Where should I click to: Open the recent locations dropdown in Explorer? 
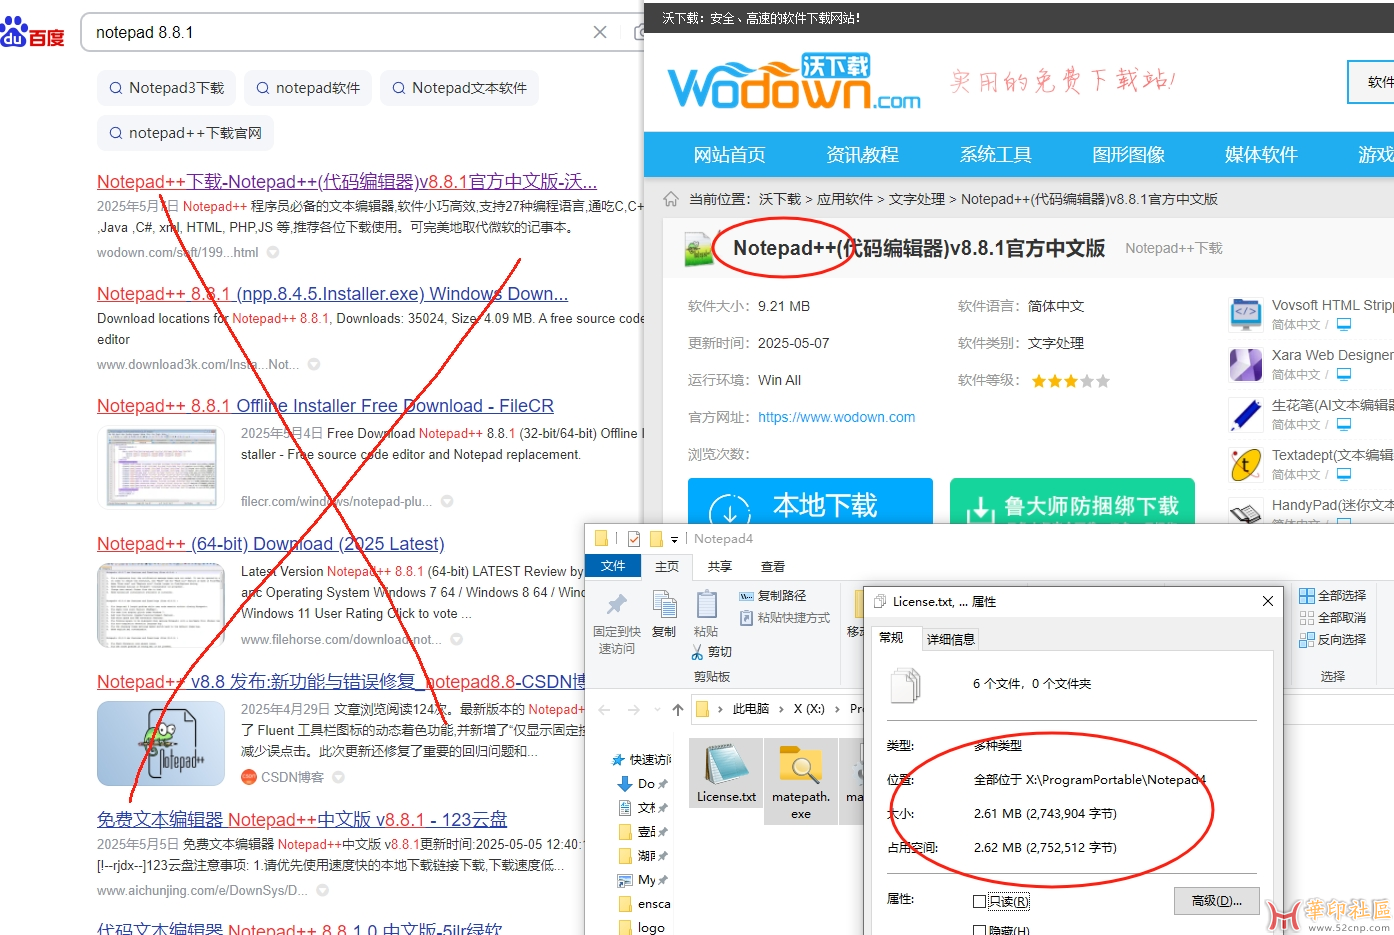[657, 709]
